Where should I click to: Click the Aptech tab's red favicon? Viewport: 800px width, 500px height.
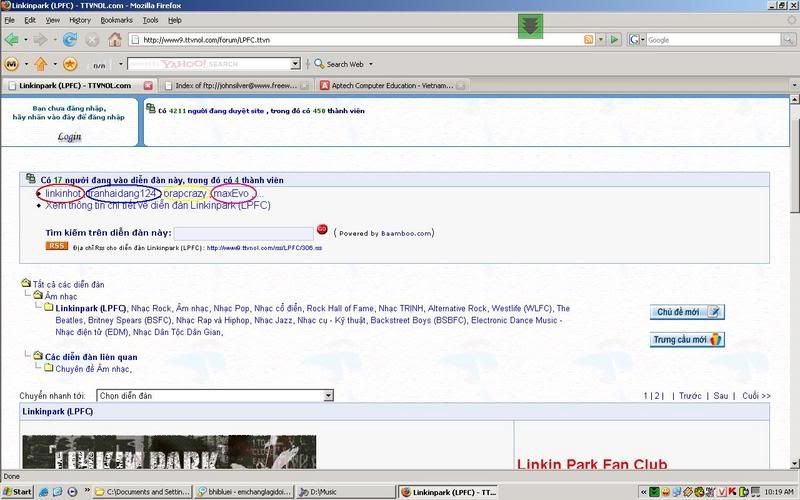pos(324,85)
